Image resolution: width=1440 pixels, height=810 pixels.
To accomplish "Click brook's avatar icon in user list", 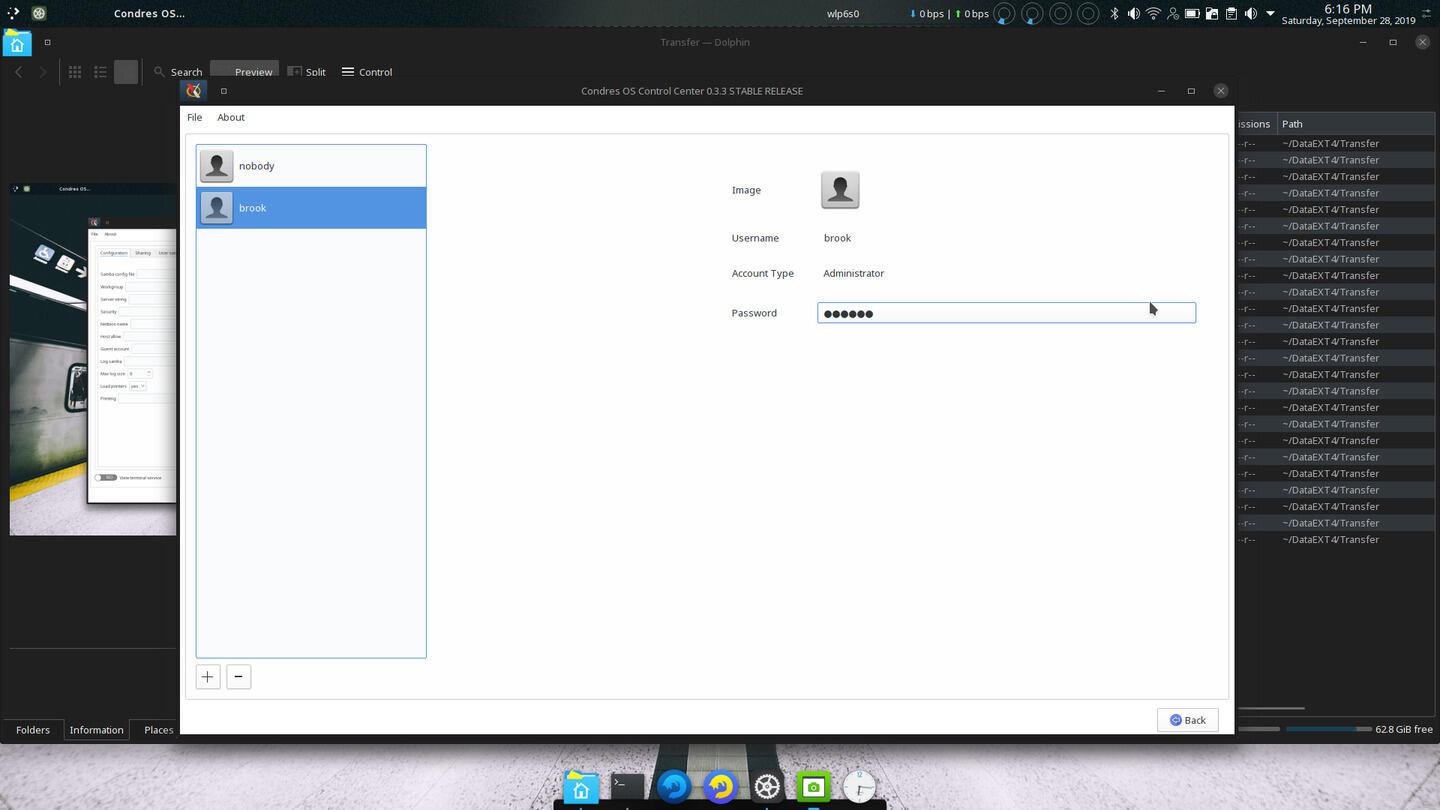I will click(x=216, y=208).
